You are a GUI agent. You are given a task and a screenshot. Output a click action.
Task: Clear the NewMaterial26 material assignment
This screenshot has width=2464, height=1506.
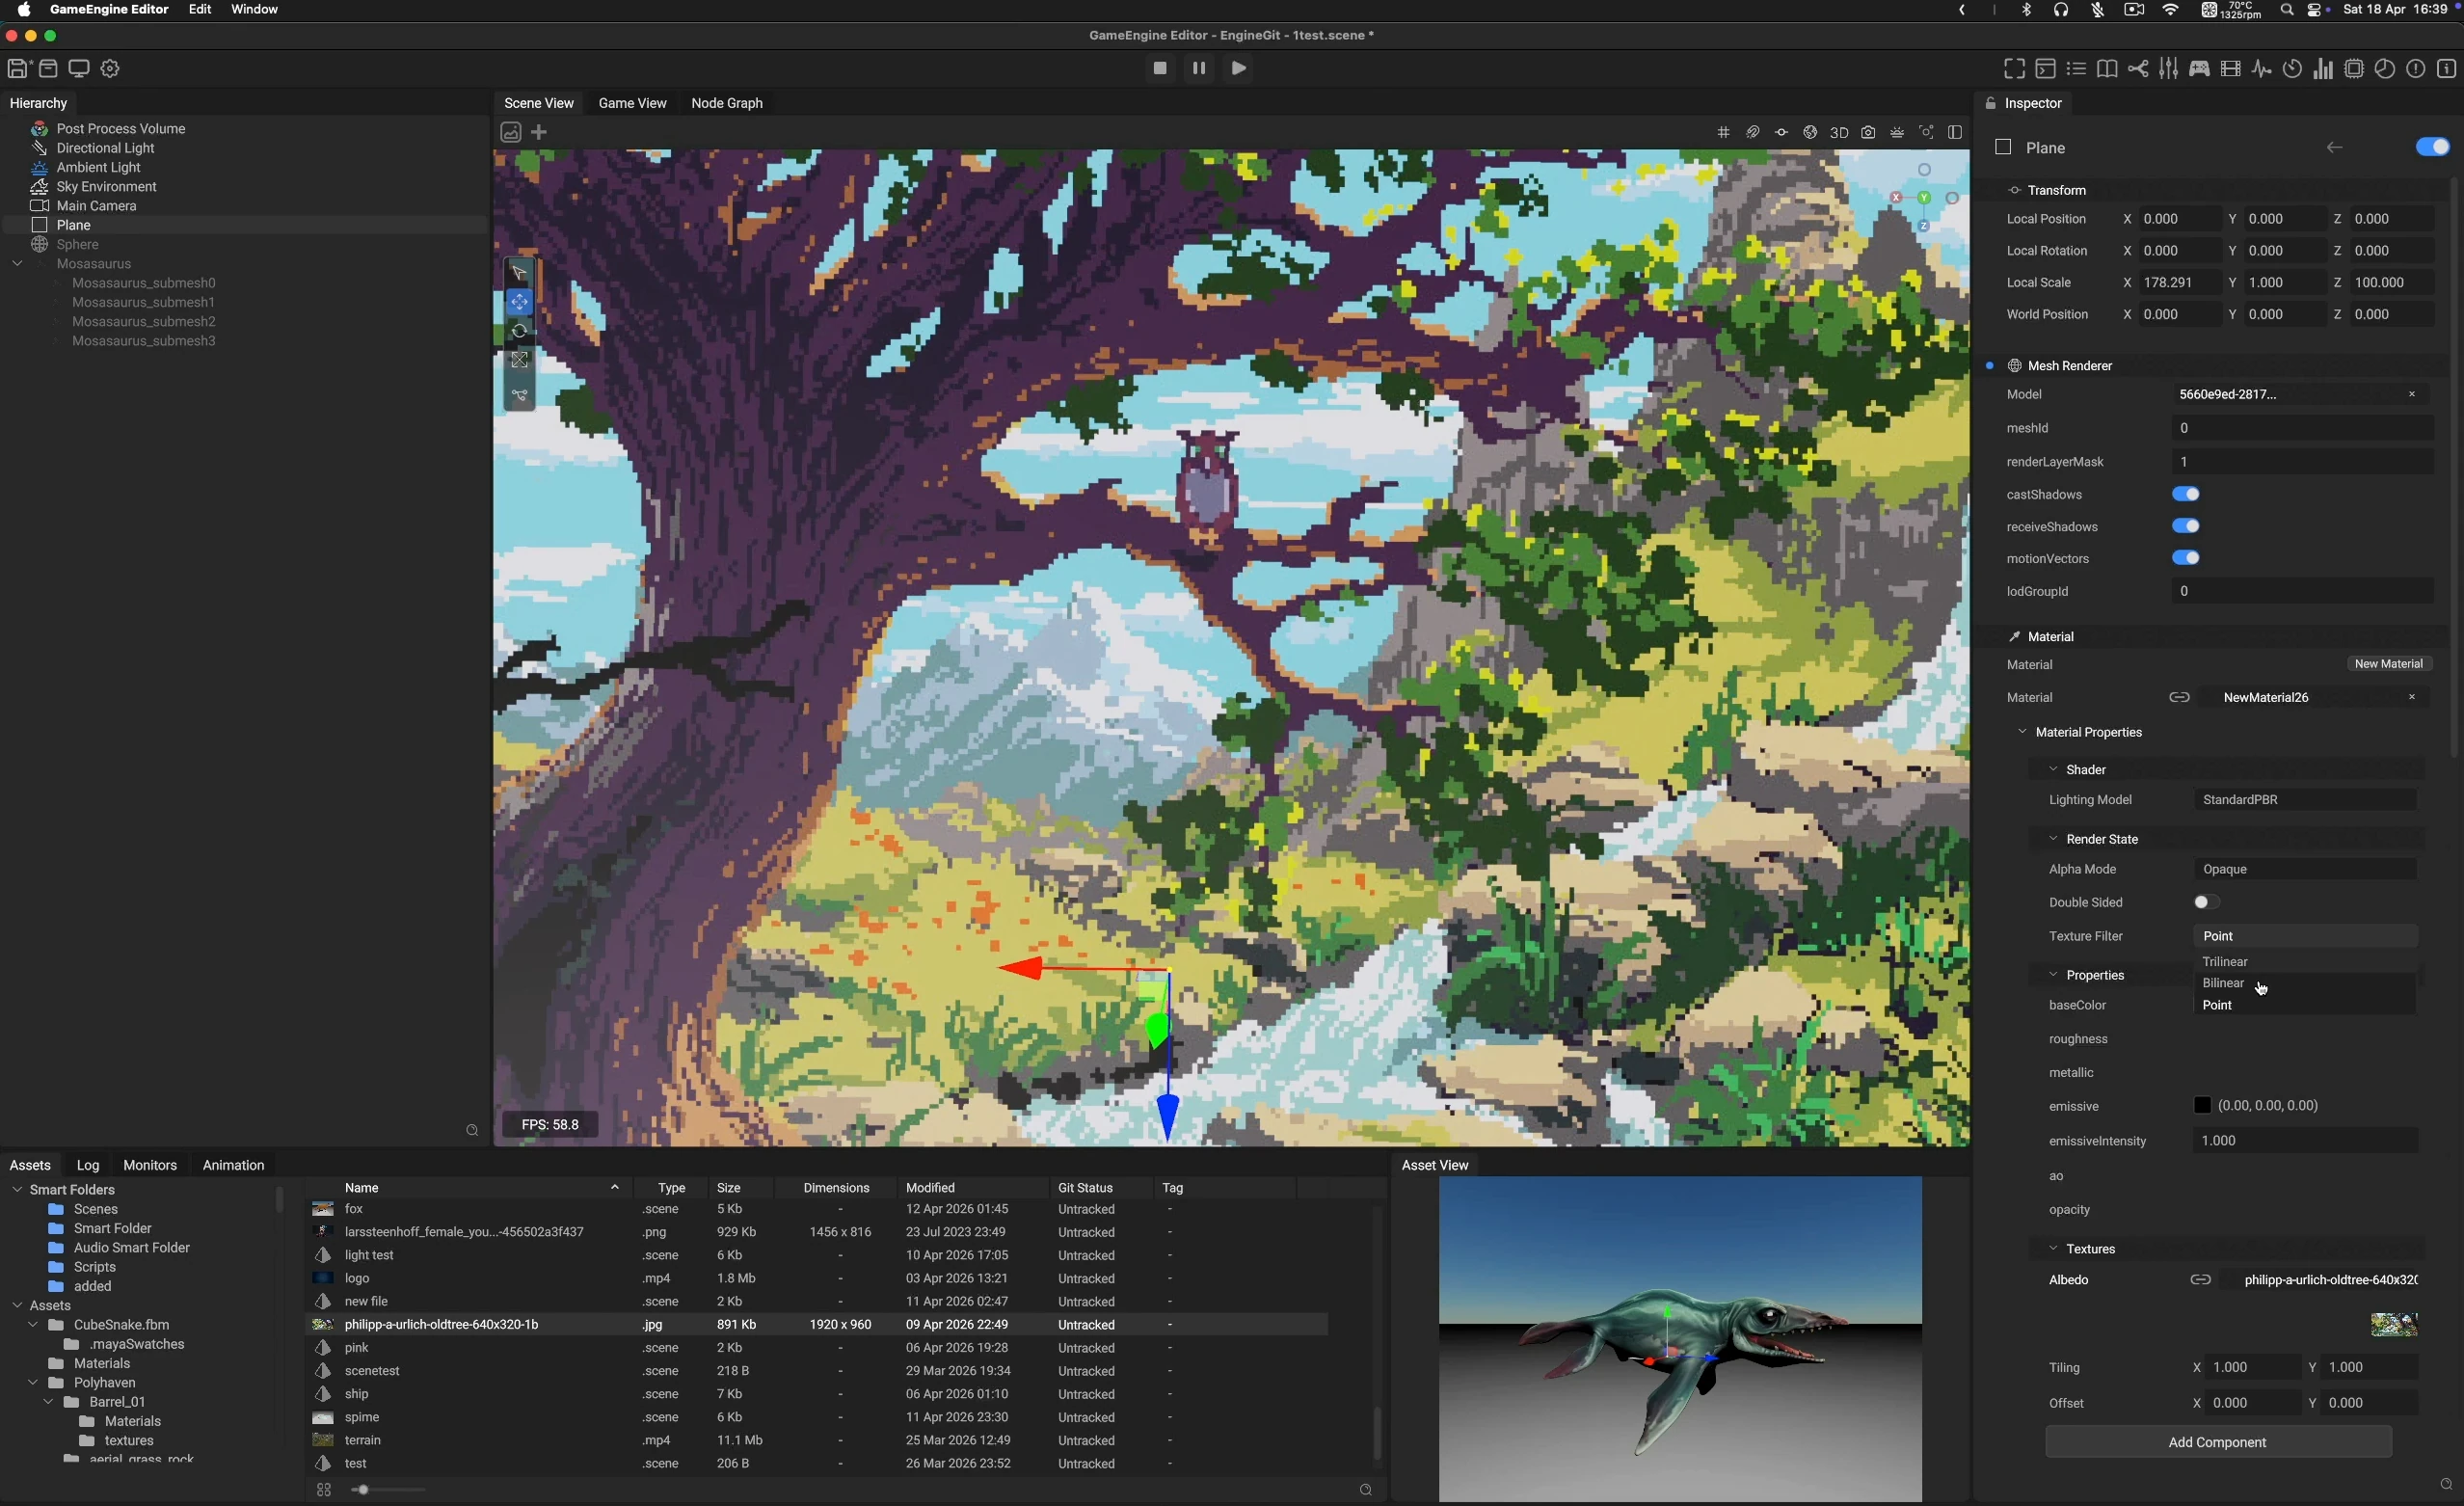(2412, 697)
